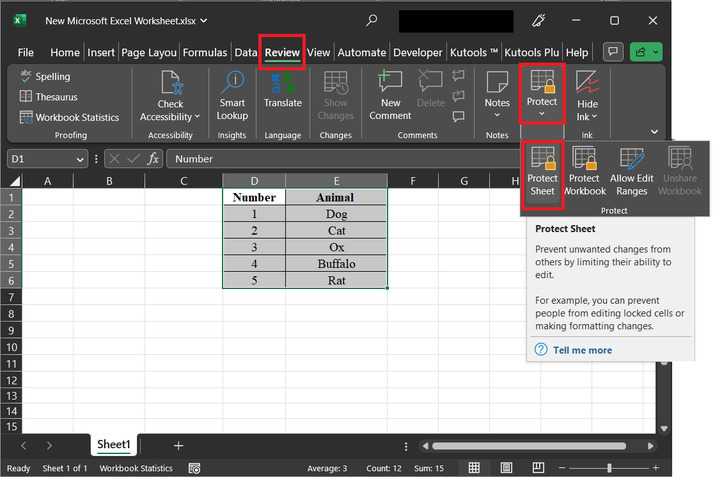Open Allow Edit Ranges
Viewport: 715px width, 477px height.
pos(631,171)
